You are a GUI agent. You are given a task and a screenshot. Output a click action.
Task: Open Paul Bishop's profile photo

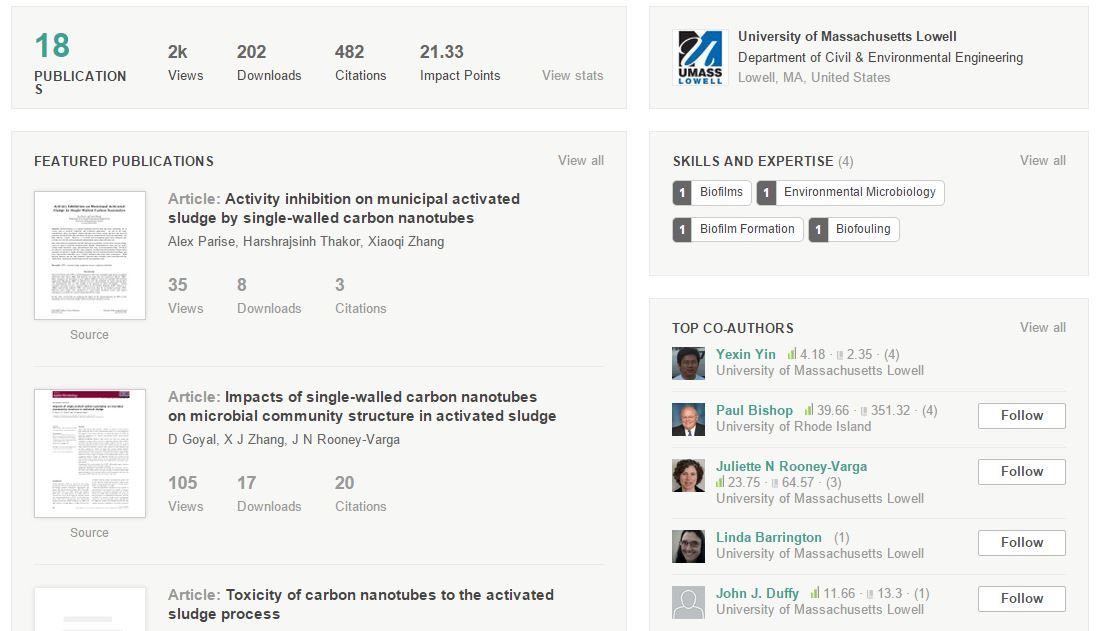point(688,419)
